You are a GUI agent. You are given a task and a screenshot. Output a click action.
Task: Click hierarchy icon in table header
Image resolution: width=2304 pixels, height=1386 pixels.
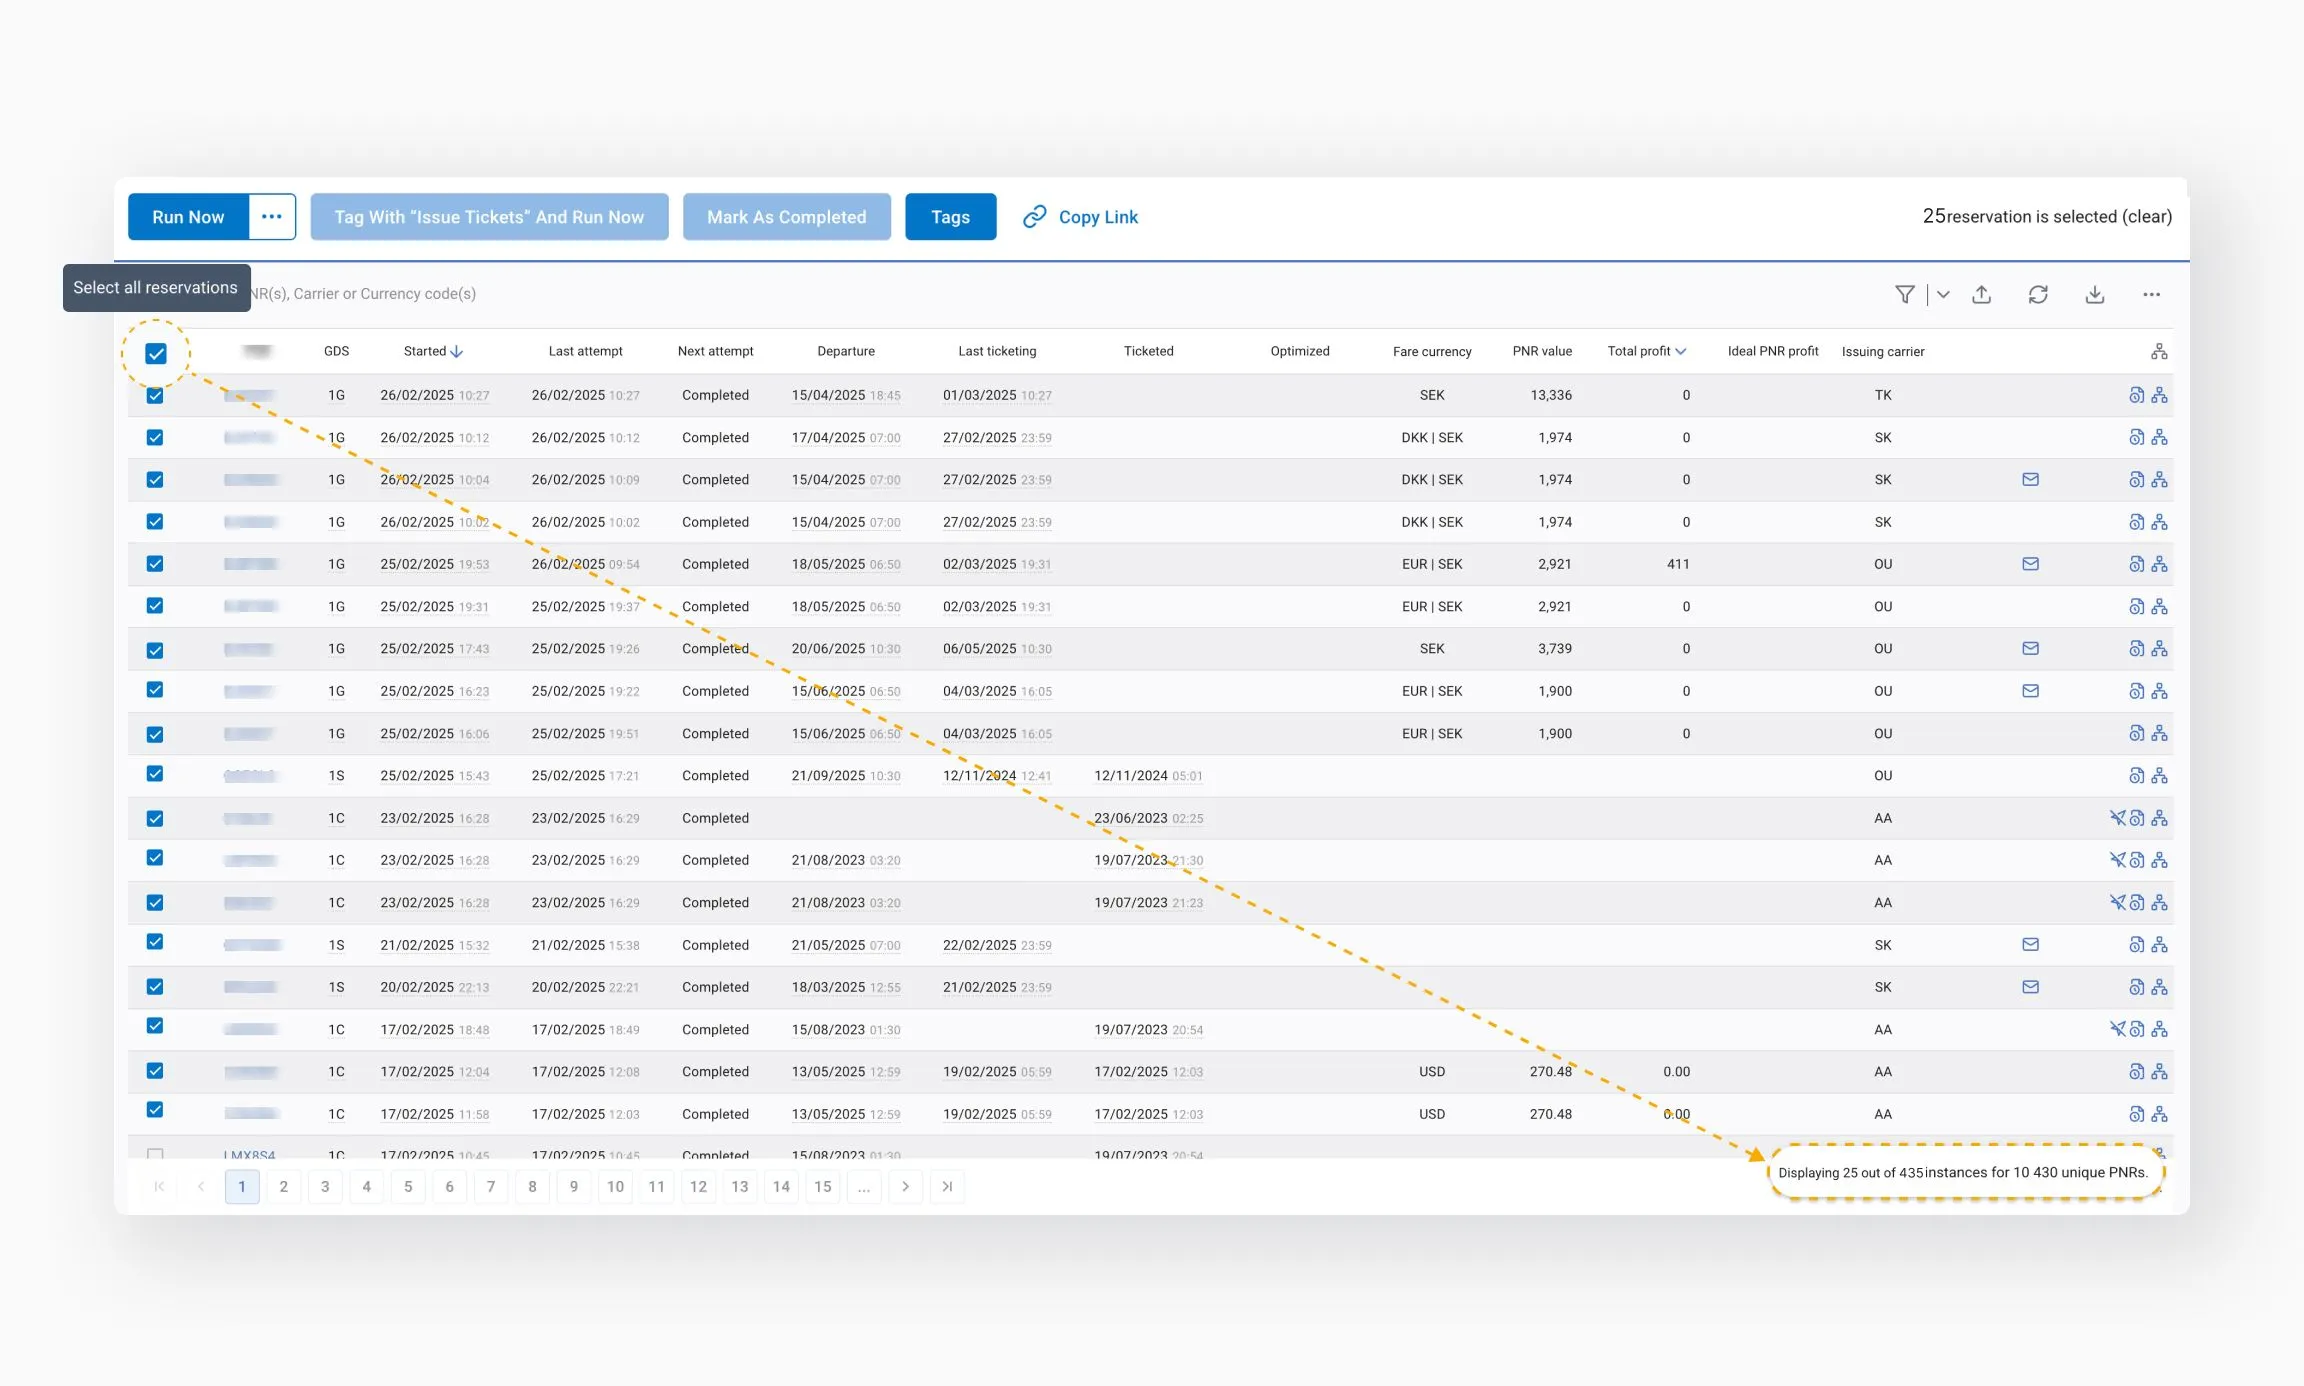tap(2159, 351)
